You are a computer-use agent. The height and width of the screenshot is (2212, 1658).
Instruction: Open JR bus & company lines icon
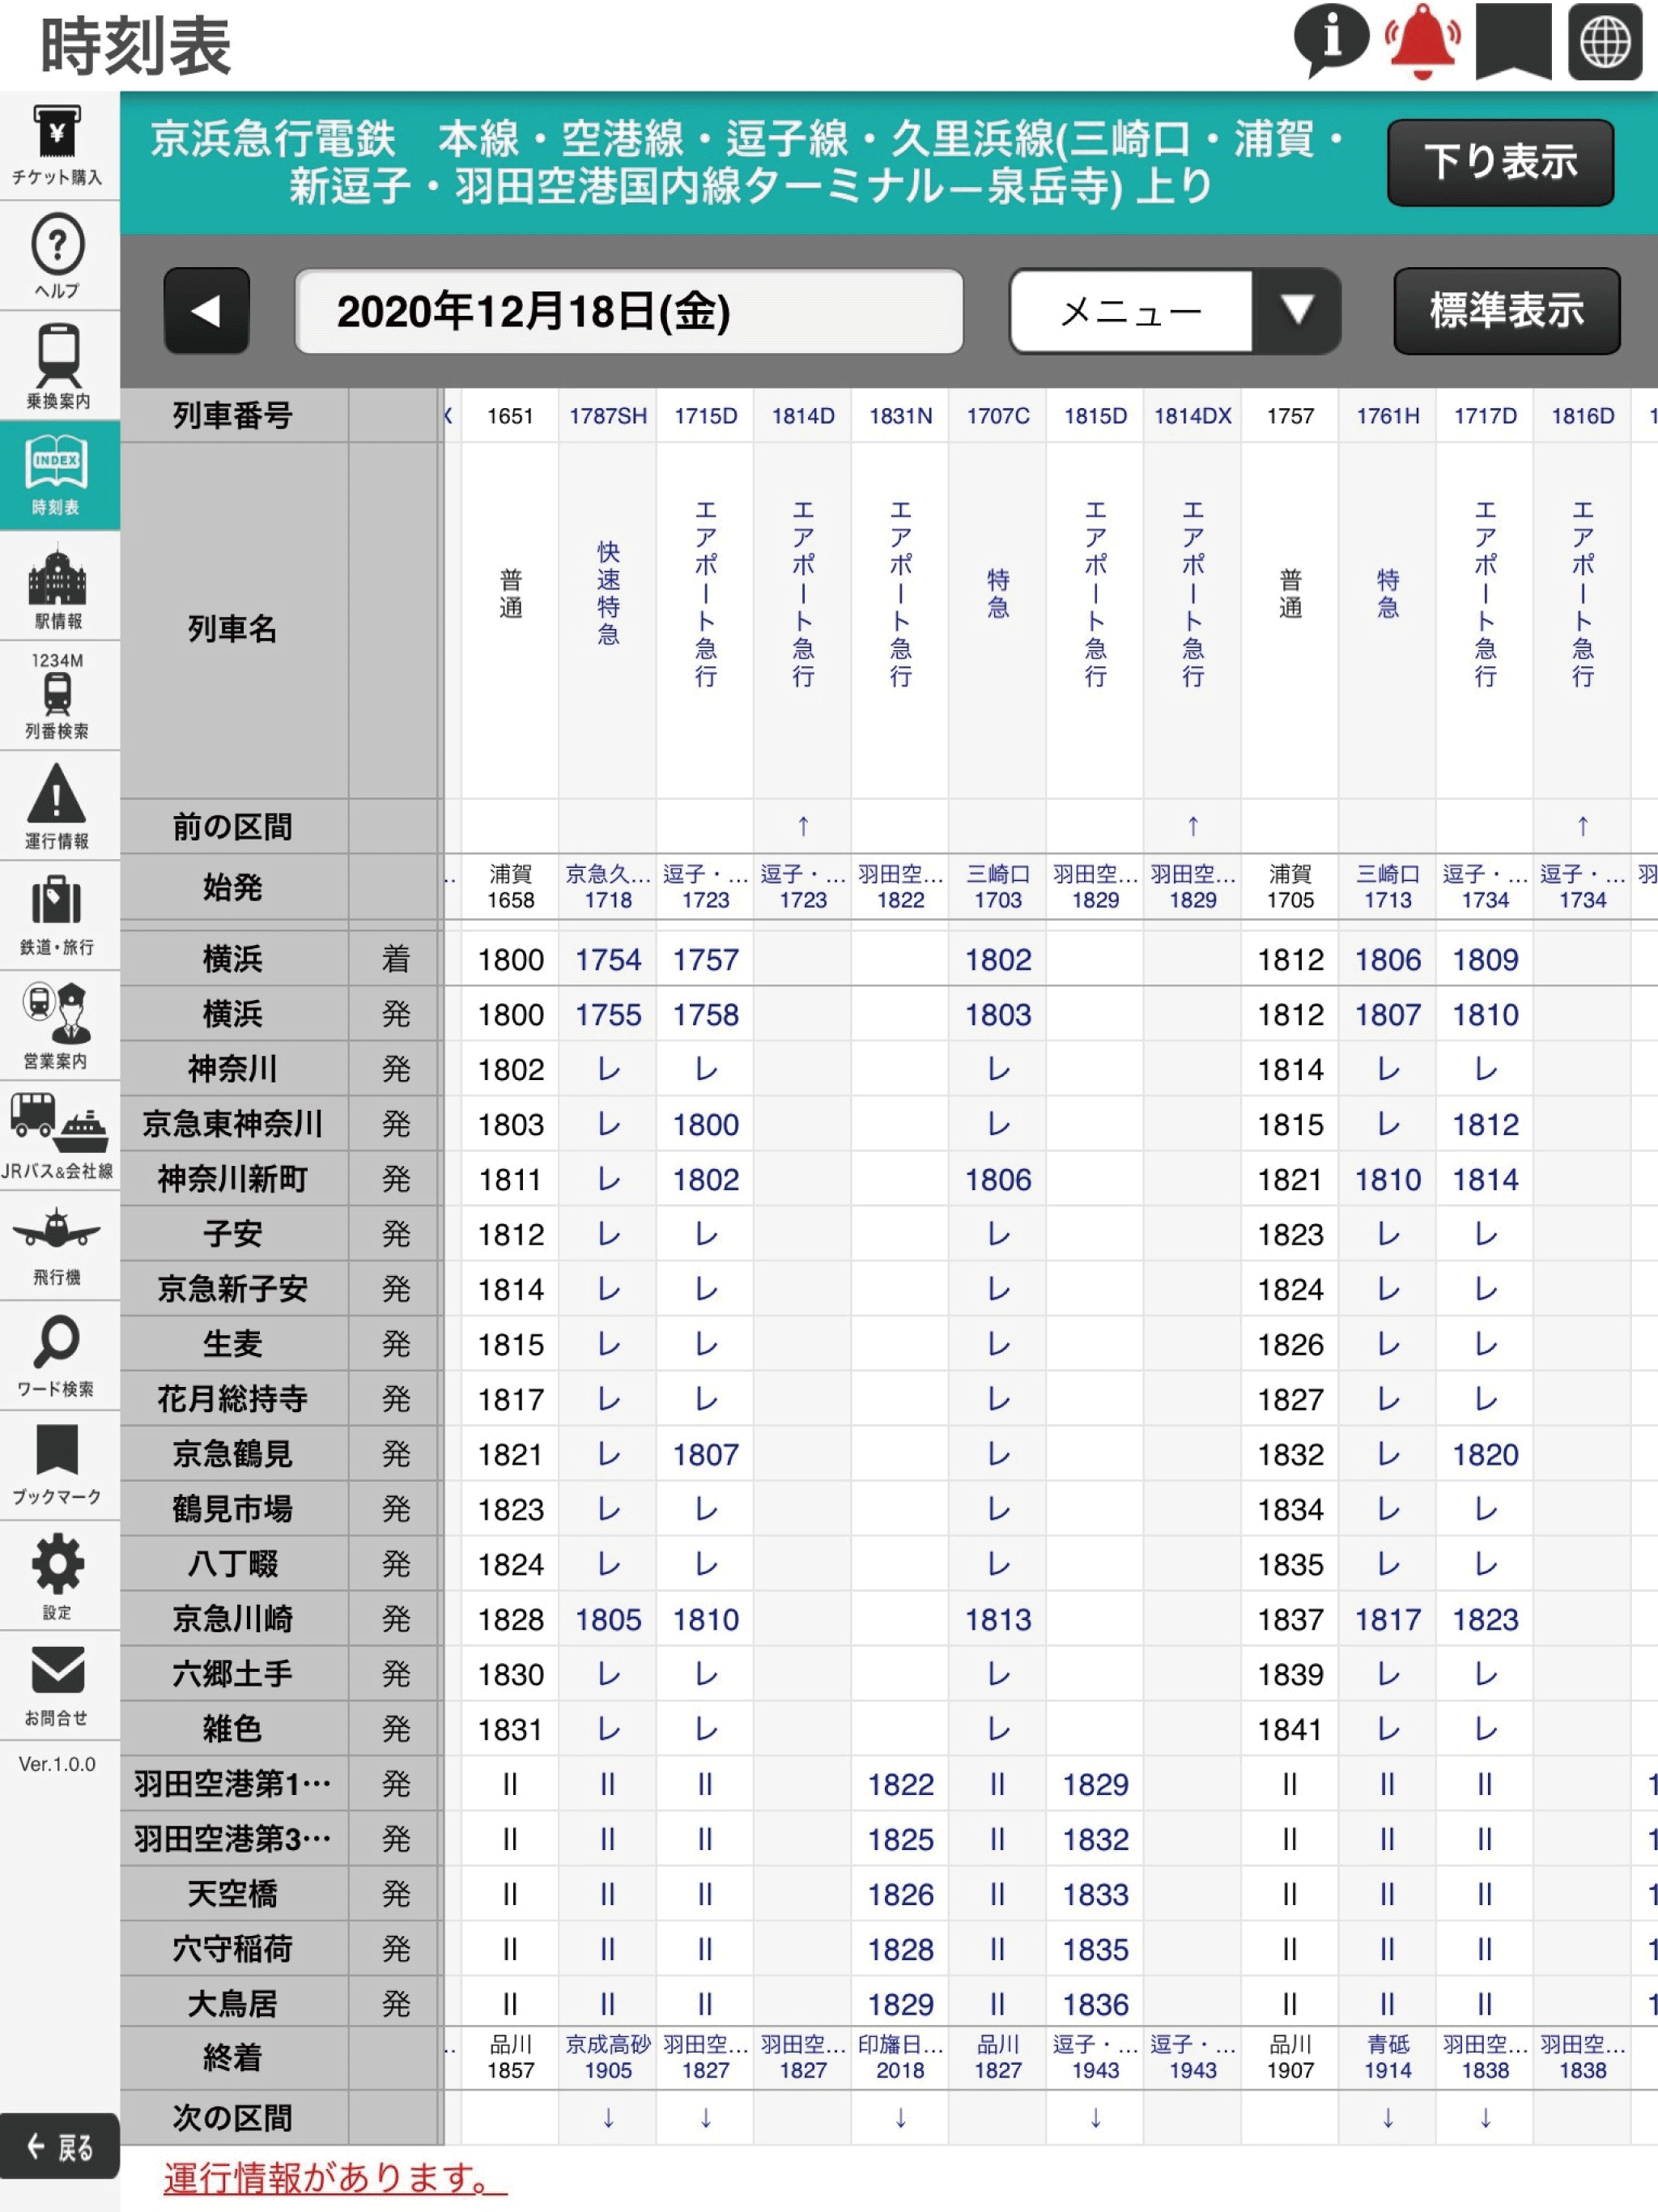(58, 1136)
